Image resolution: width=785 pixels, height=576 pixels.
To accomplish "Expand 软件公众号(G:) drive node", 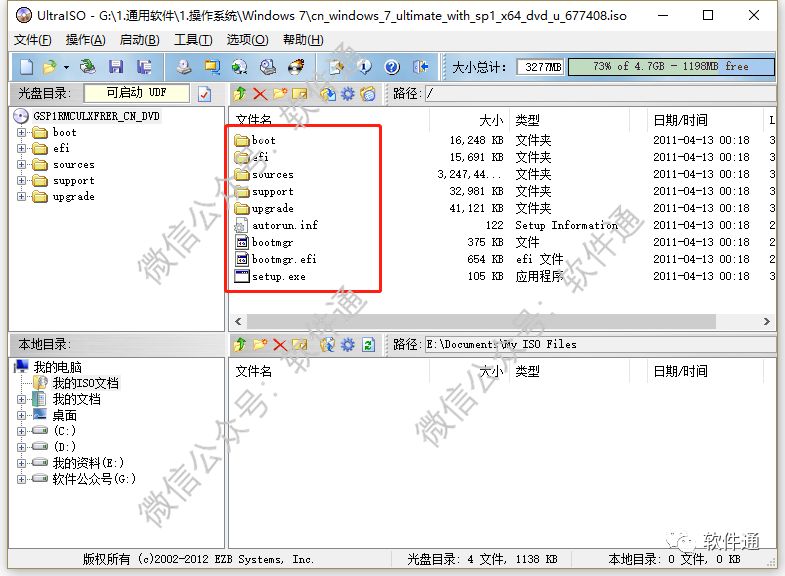I will 21,479.
